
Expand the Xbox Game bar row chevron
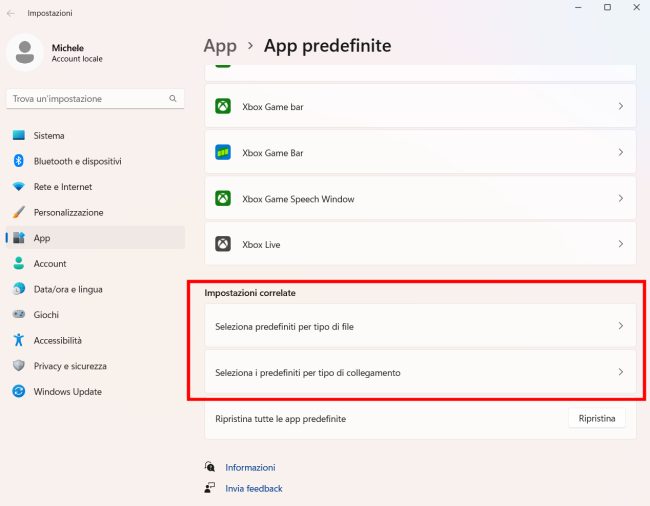[621, 106]
